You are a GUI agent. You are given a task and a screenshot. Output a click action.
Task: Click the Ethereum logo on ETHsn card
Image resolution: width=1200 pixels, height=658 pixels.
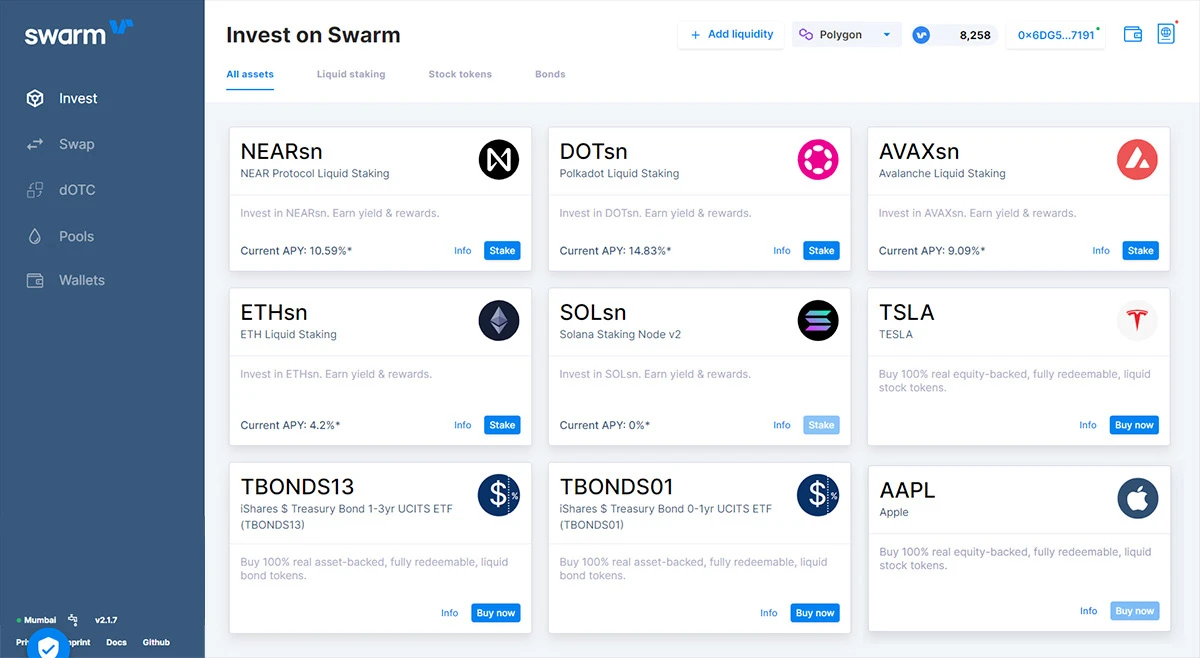[499, 321]
